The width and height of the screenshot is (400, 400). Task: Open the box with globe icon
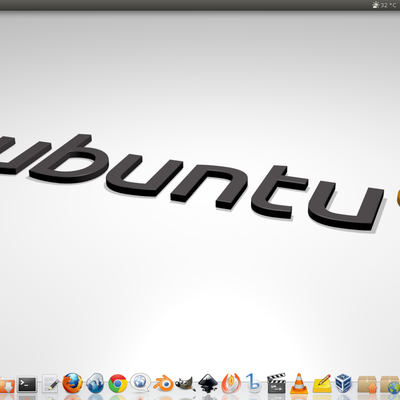[x=390, y=385]
